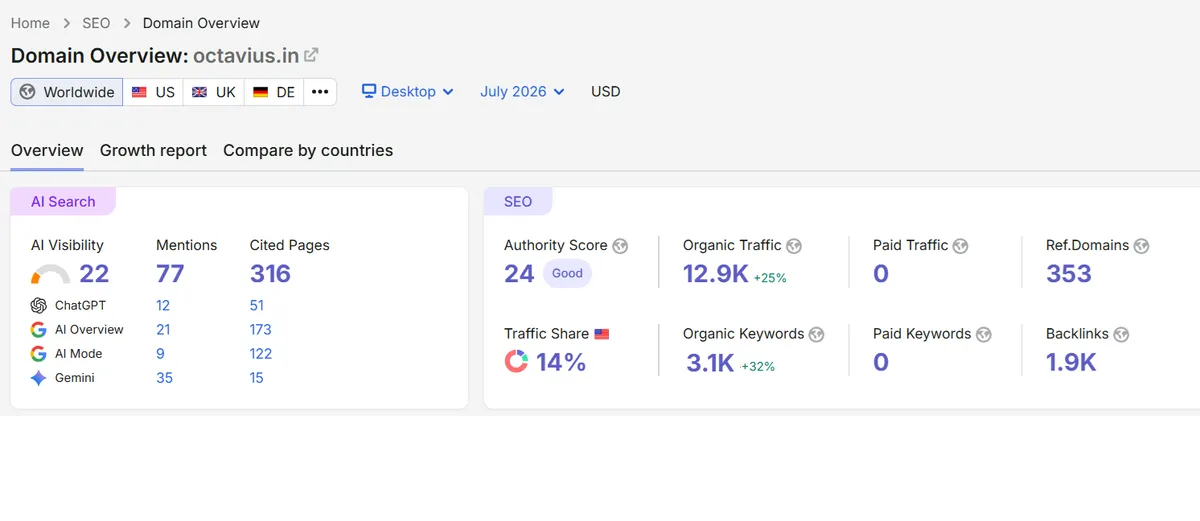Switch to the Overview tab

pos(47,150)
